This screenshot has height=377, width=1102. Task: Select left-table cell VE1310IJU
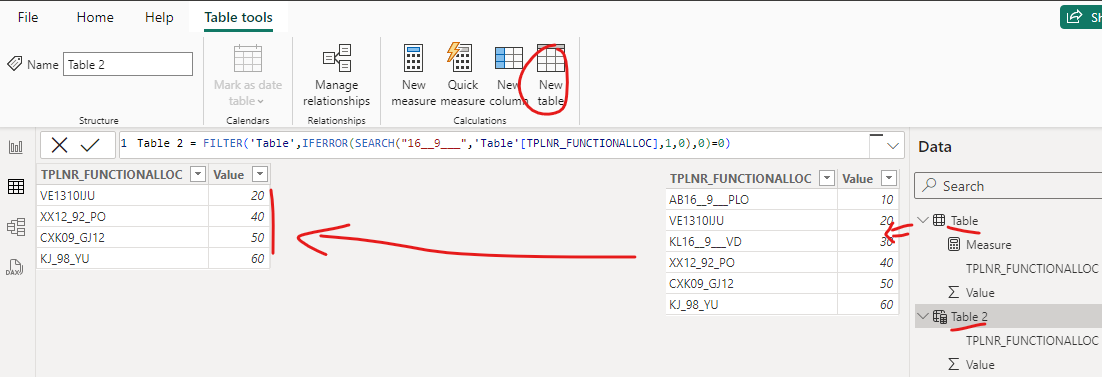(x=122, y=196)
